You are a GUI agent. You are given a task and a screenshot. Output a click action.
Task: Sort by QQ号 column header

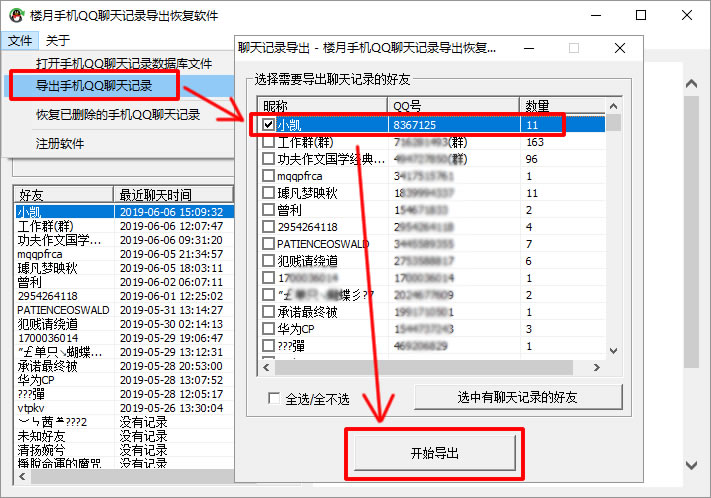tap(453, 105)
